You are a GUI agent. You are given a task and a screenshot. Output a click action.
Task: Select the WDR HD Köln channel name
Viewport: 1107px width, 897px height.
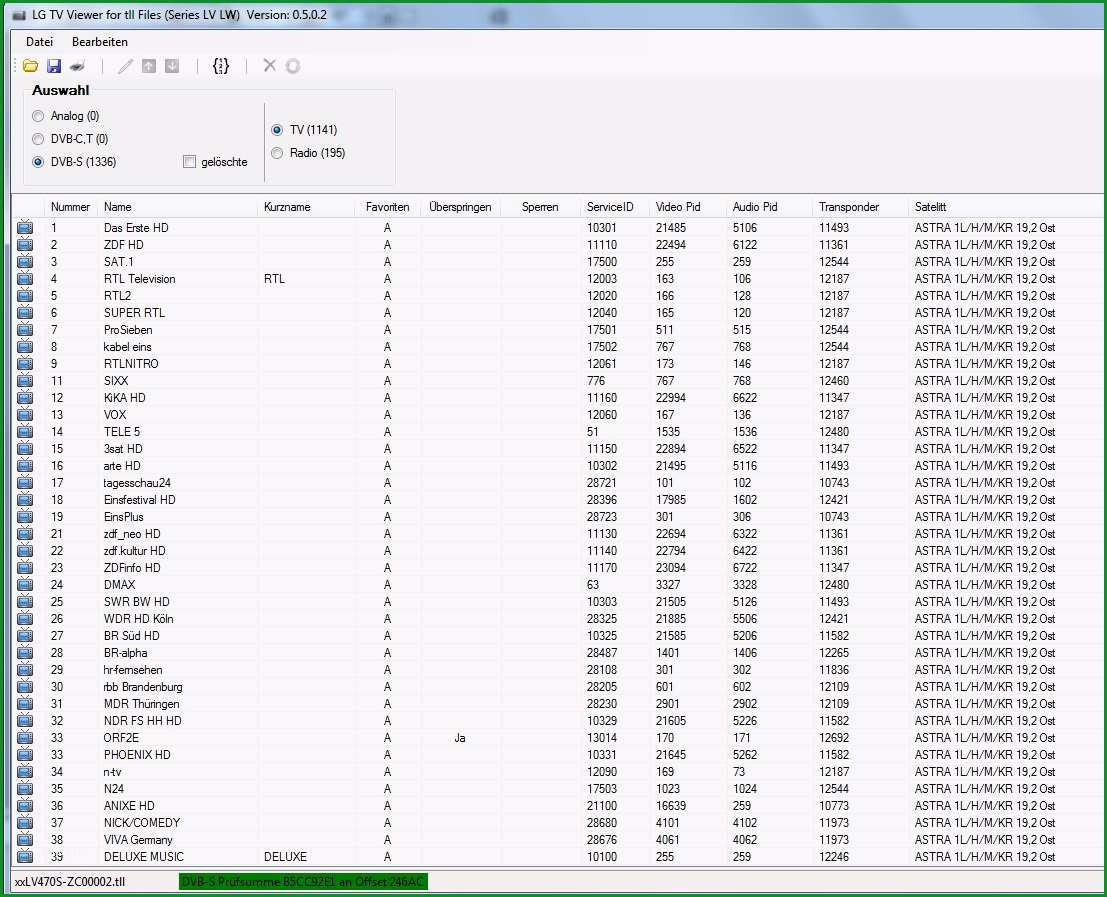(138, 619)
